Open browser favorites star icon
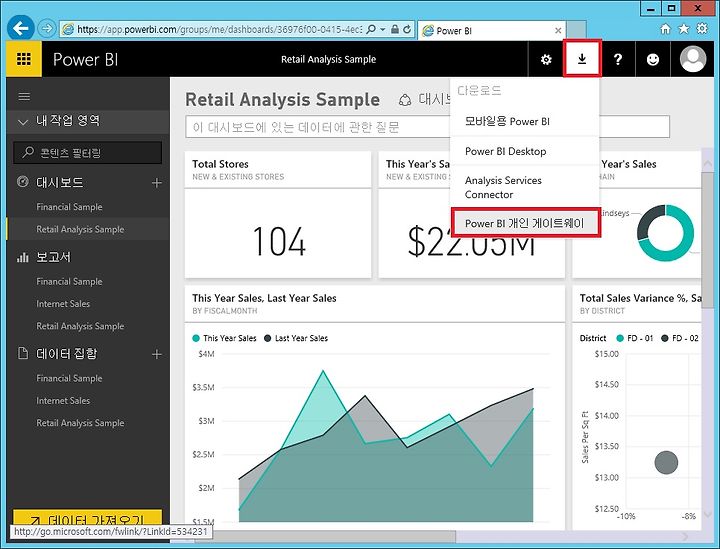Image resolution: width=720 pixels, height=549 pixels. [x=684, y=29]
